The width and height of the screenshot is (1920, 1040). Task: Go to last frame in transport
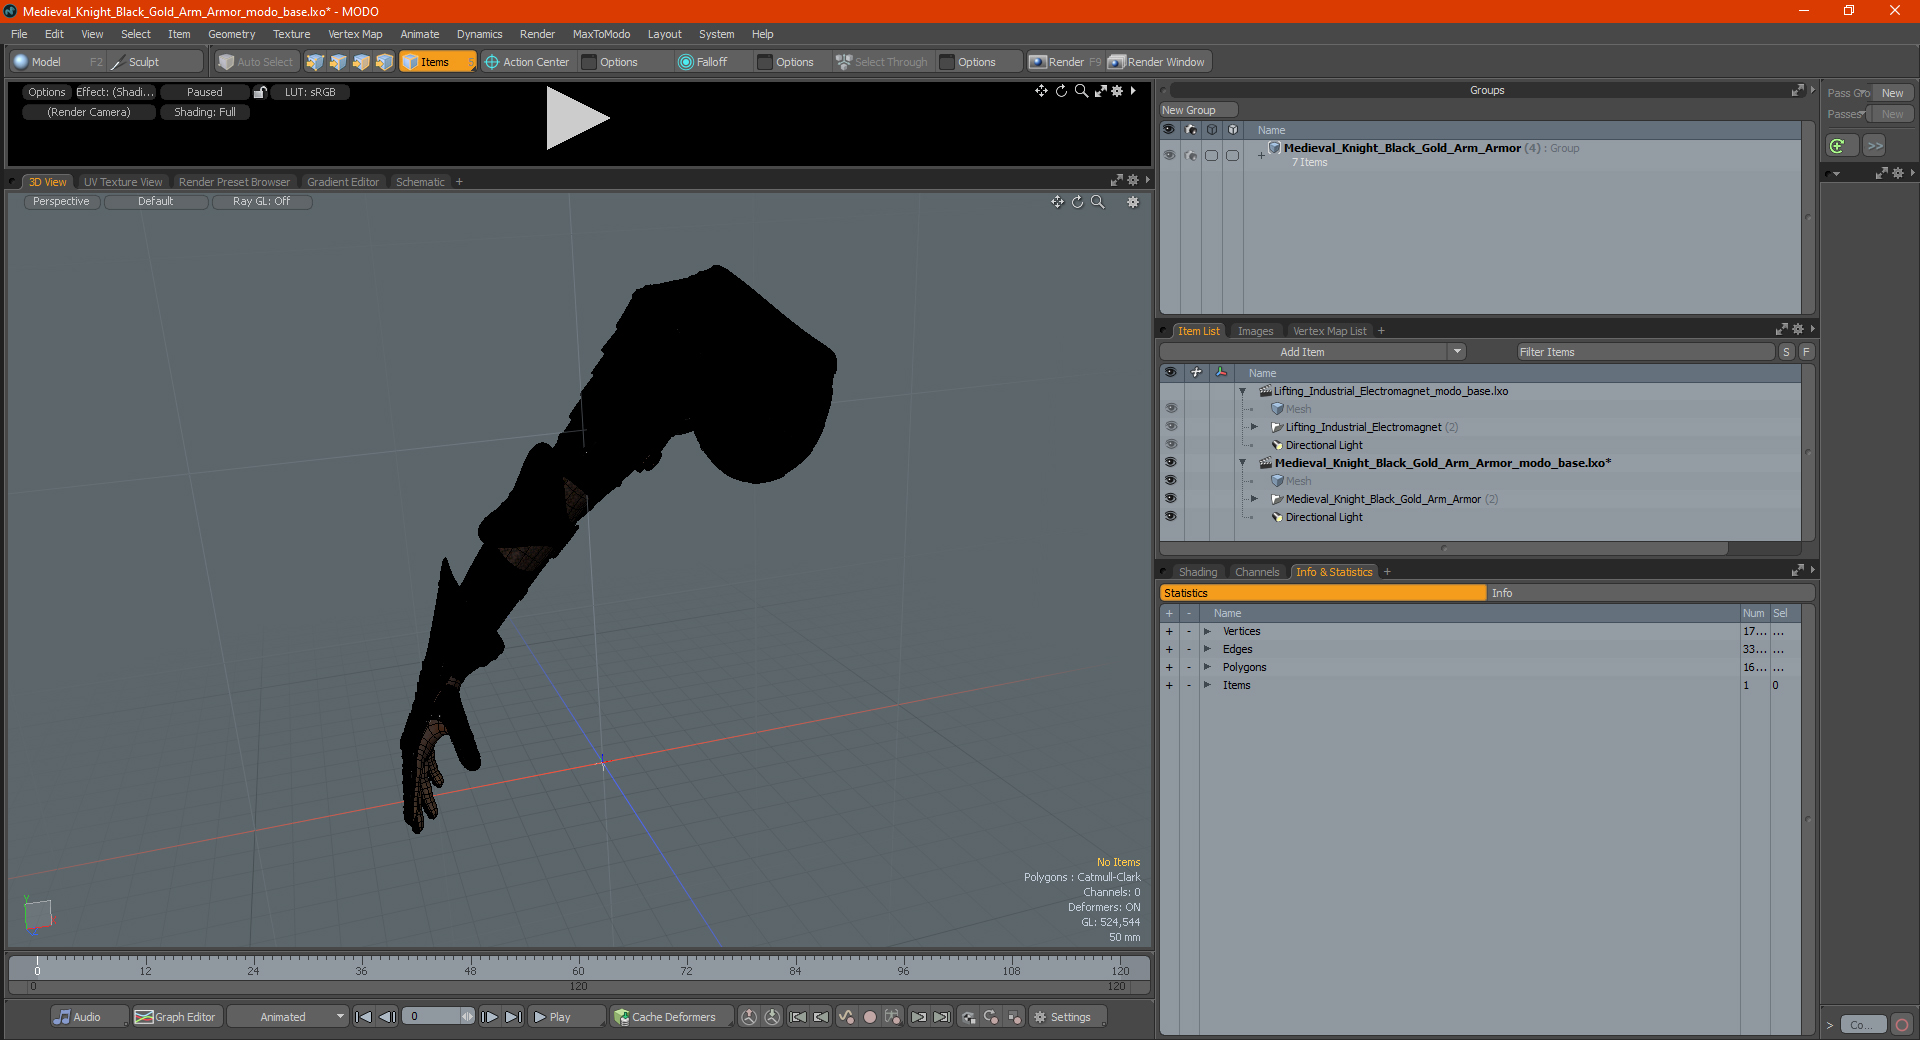[513, 1017]
